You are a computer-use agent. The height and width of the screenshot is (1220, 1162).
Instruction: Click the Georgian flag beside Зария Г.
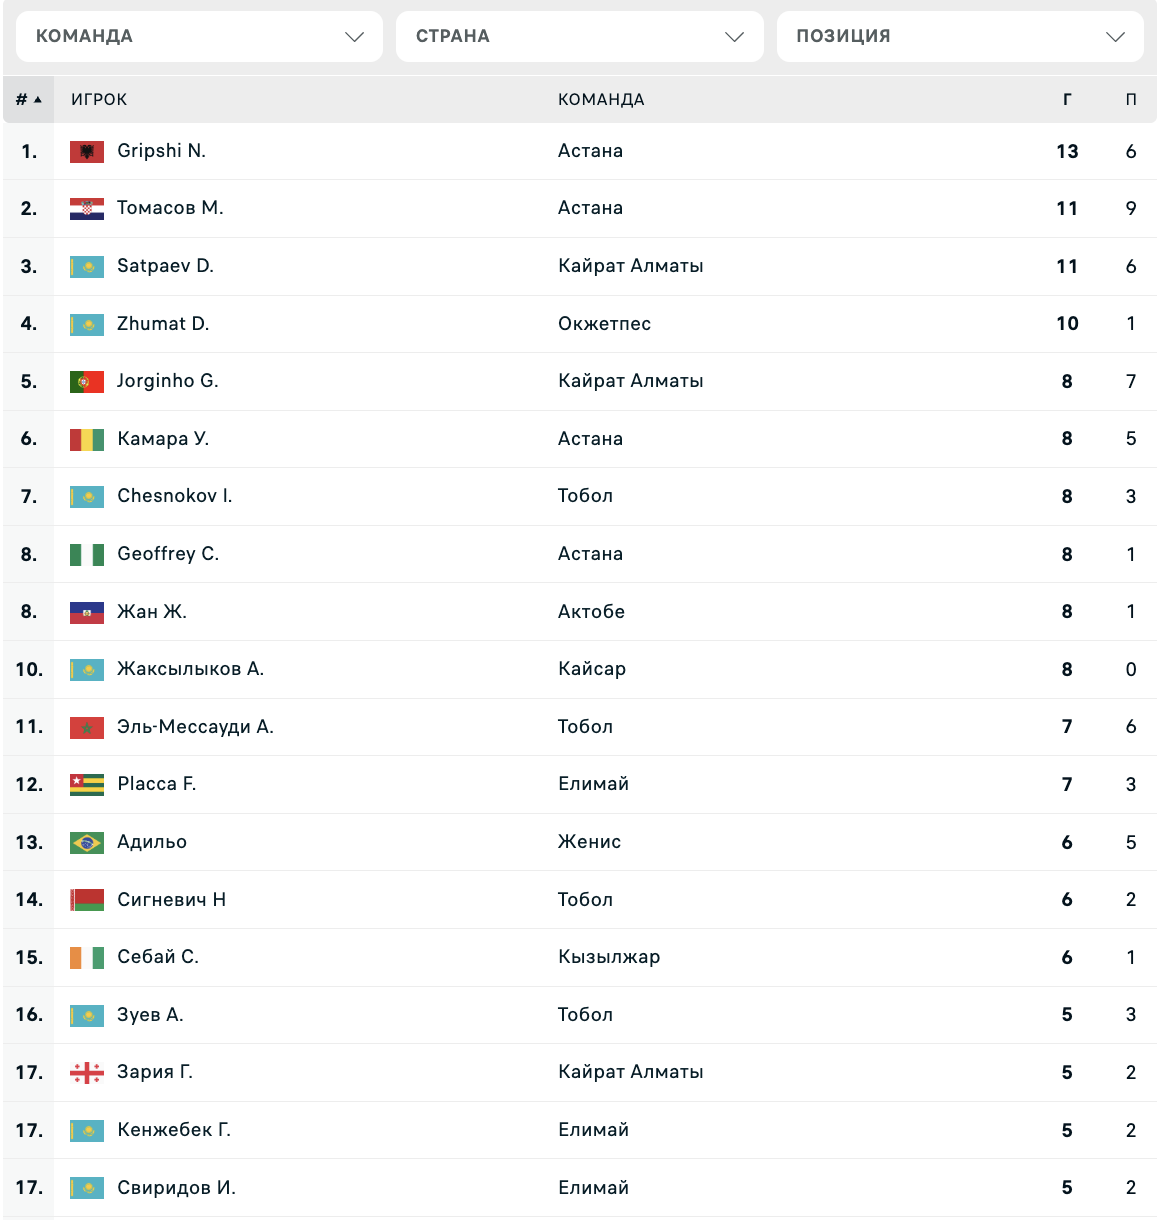87,1073
